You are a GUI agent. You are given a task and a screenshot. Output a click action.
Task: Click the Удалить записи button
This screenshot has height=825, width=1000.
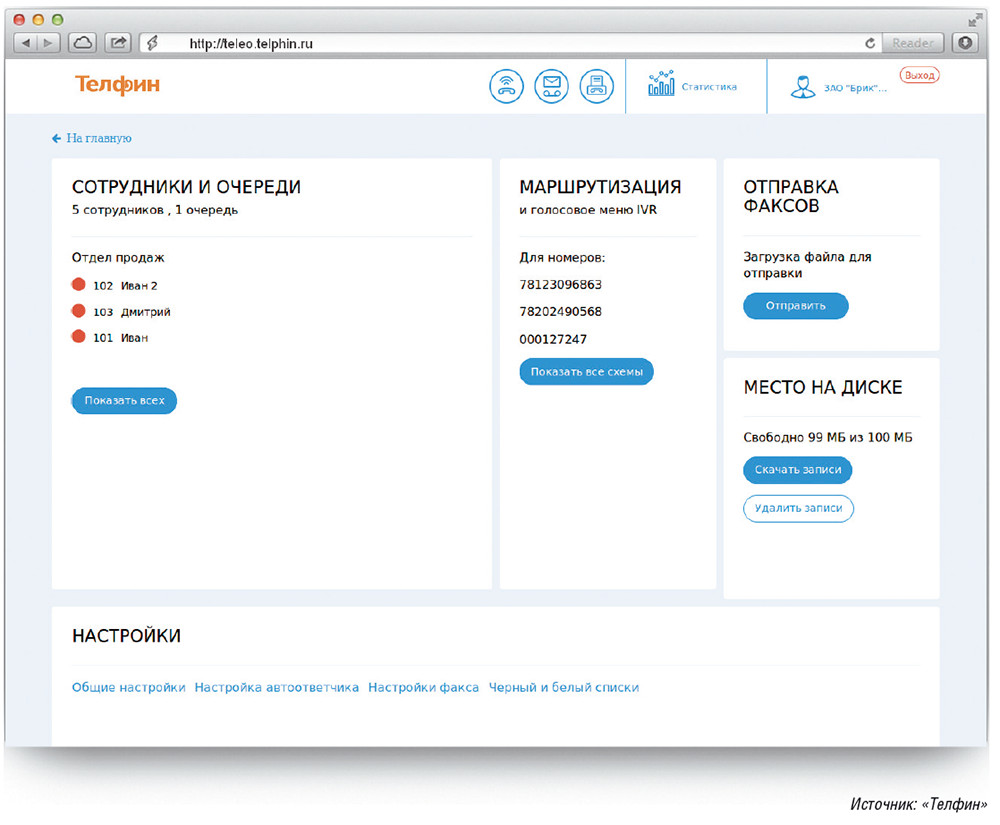point(798,508)
